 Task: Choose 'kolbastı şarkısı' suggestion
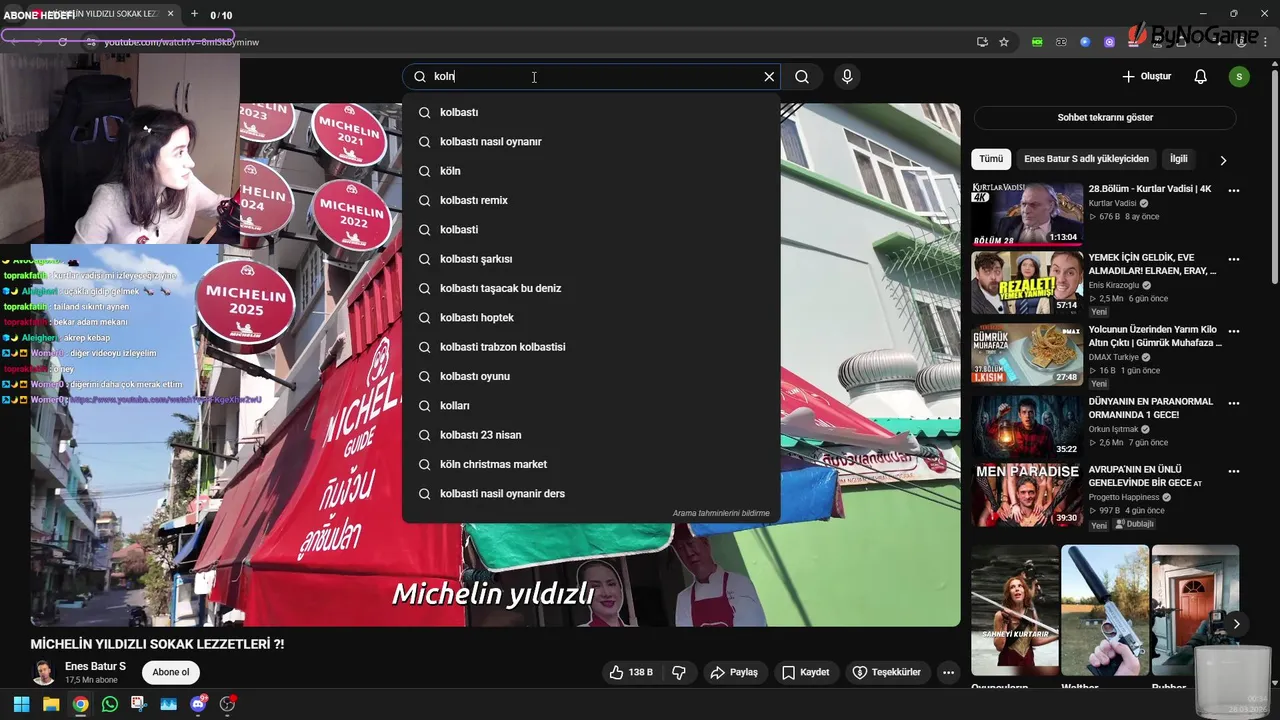pyautogui.click(x=591, y=259)
